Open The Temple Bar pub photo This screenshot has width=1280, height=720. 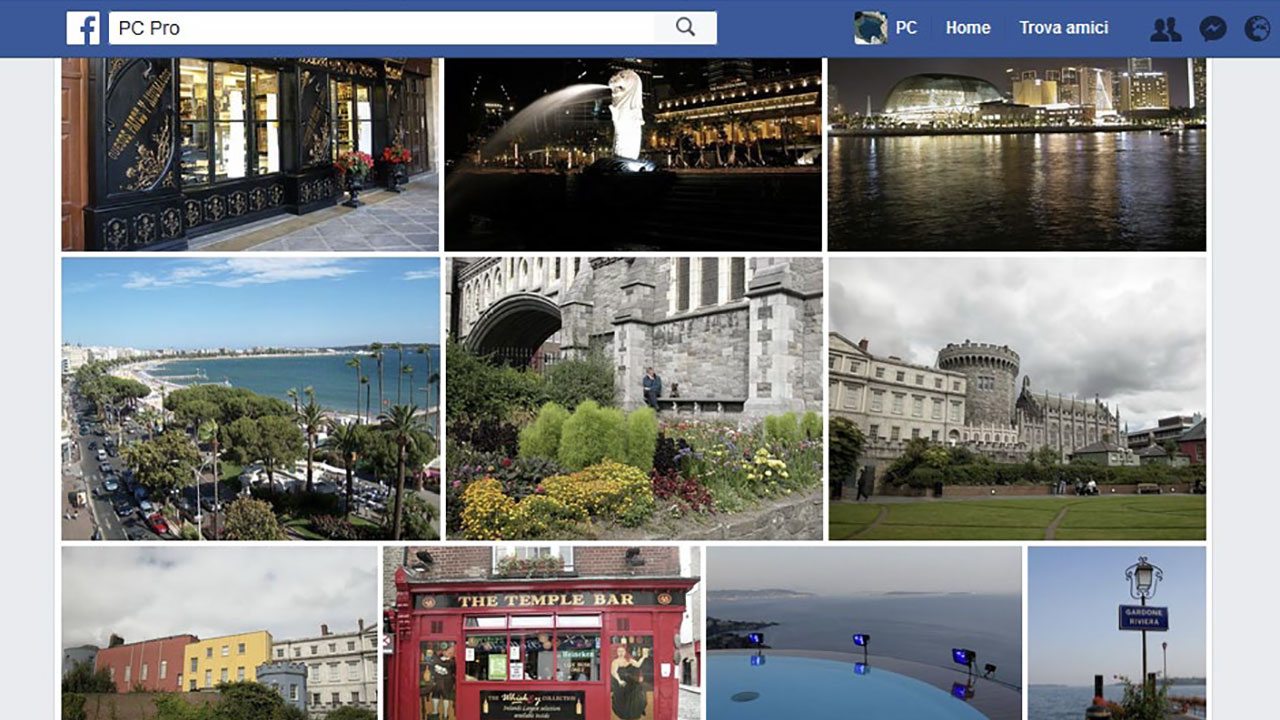click(541, 632)
